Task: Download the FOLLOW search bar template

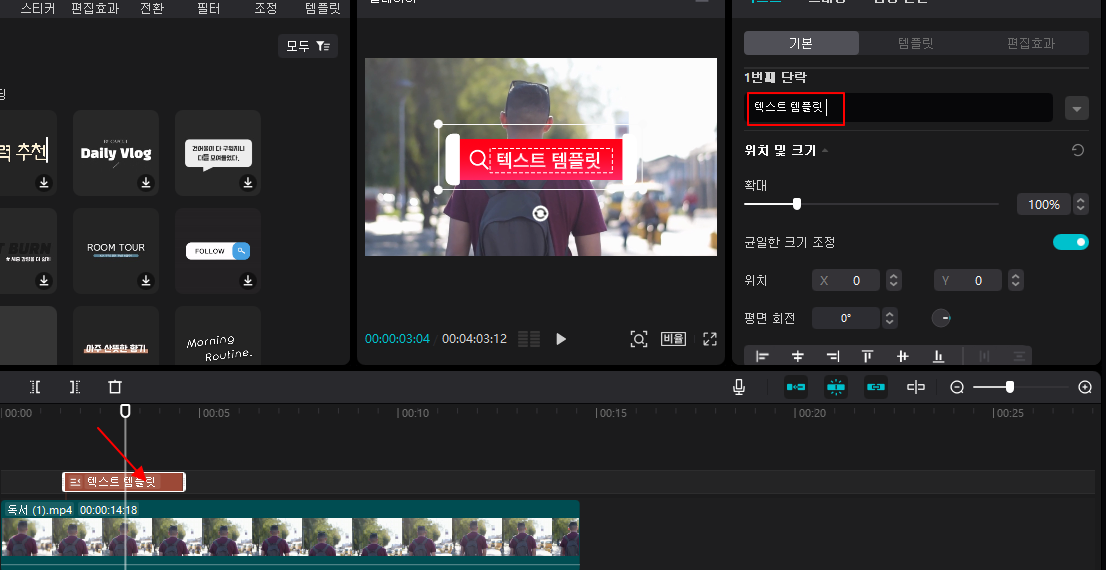Action: click(248, 281)
